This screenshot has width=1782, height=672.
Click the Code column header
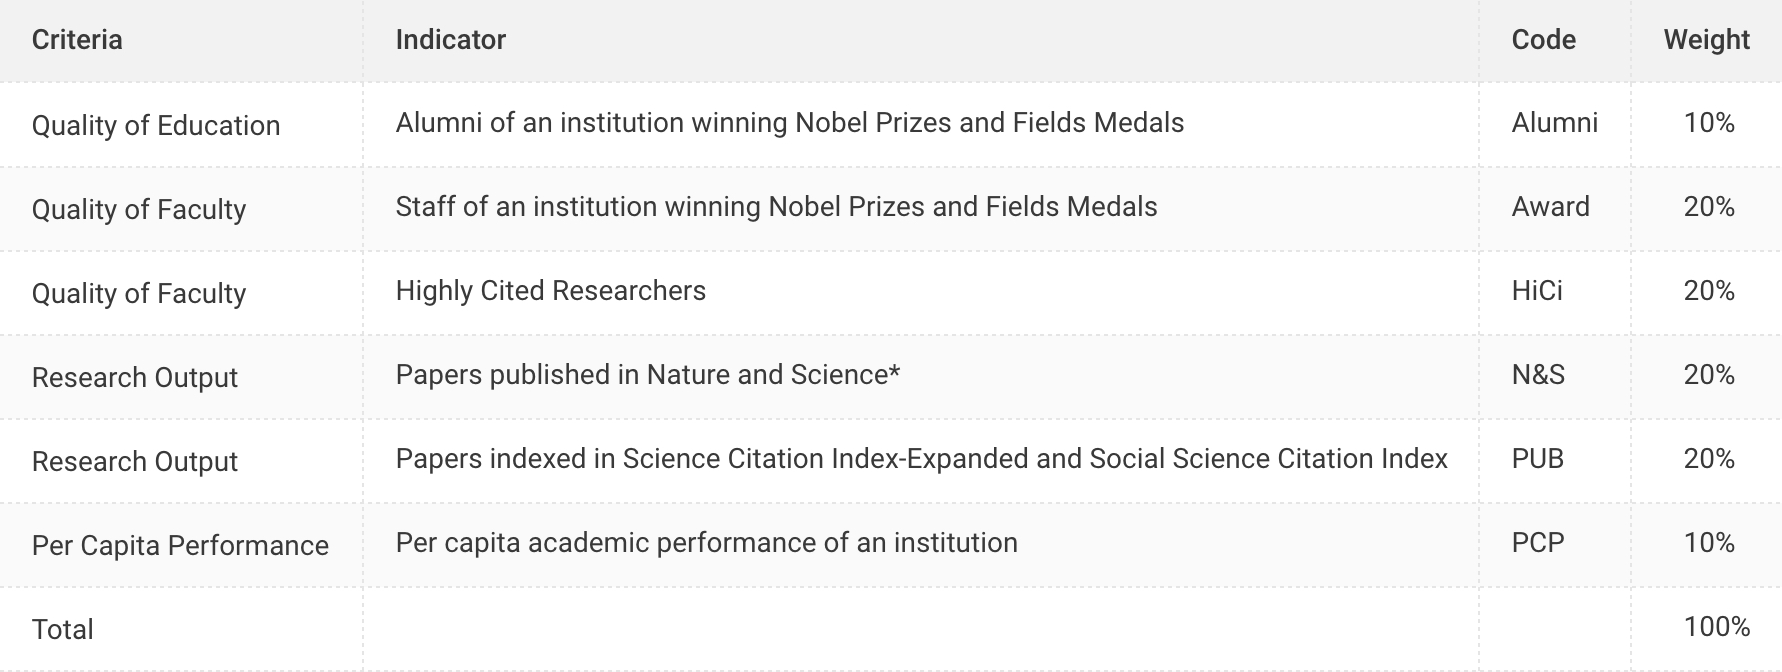point(1543,40)
